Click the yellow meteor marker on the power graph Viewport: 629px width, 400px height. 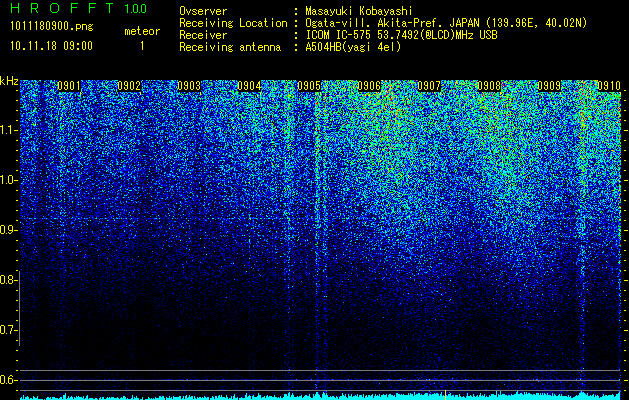click(445, 393)
